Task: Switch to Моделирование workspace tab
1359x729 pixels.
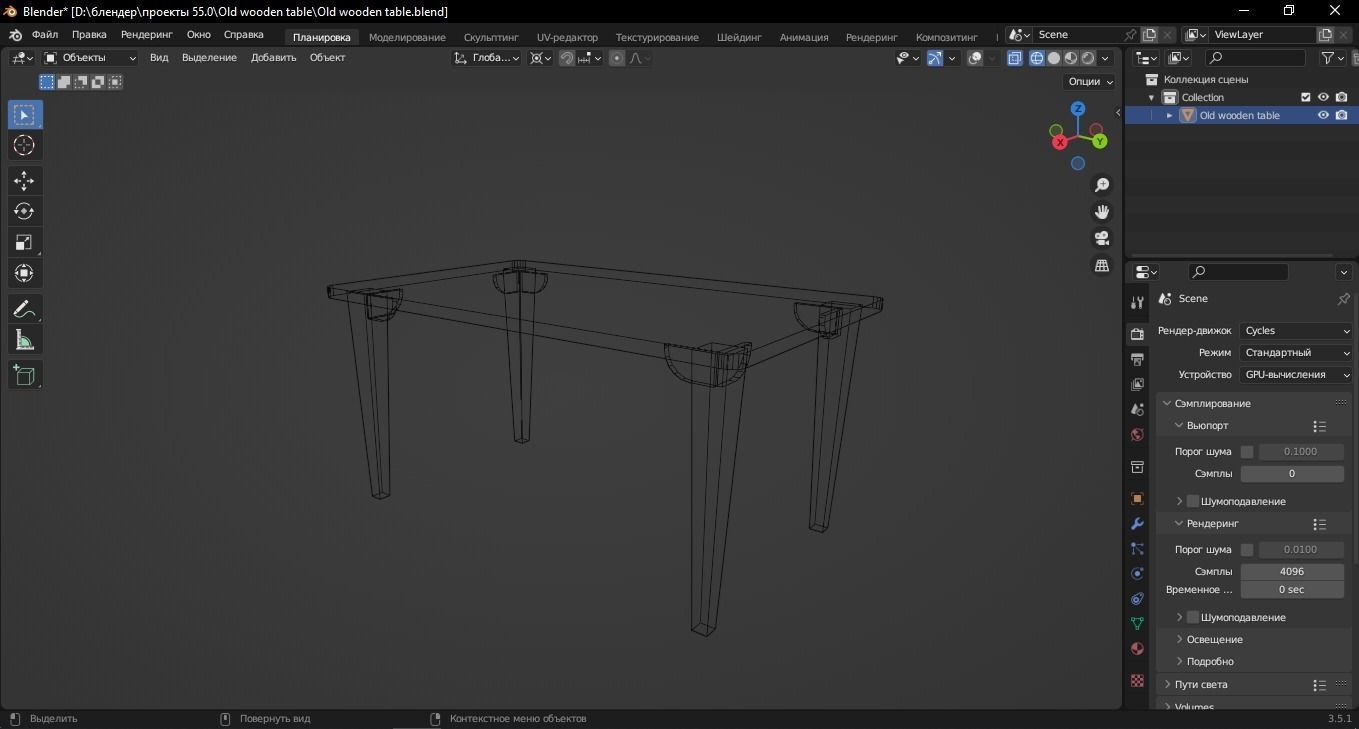Action: point(407,37)
